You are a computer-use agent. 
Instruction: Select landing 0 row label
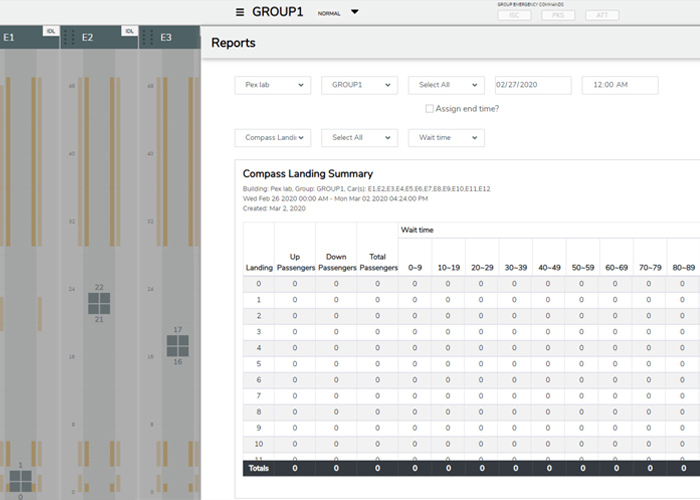pos(258,284)
